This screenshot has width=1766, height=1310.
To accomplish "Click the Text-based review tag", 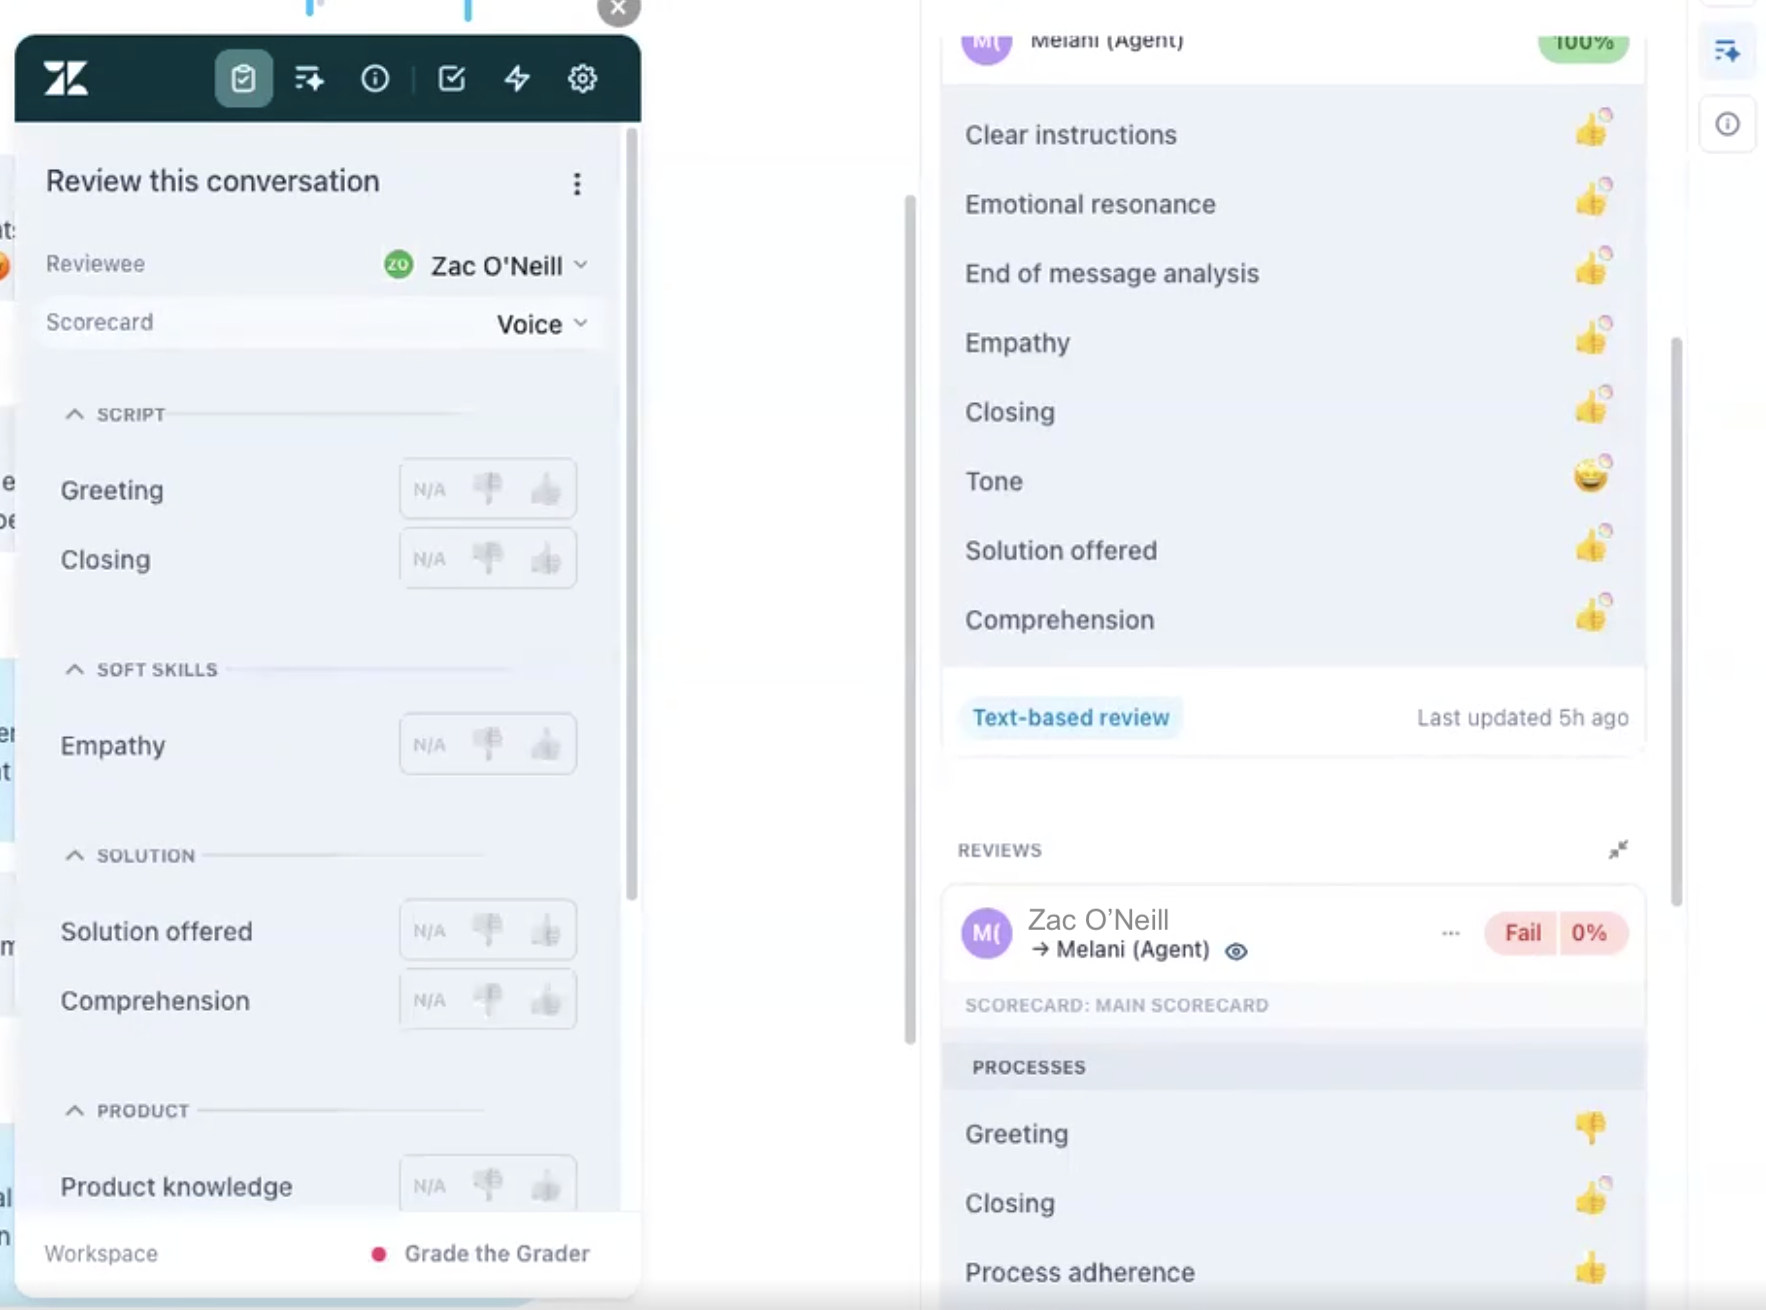I will [x=1070, y=717].
